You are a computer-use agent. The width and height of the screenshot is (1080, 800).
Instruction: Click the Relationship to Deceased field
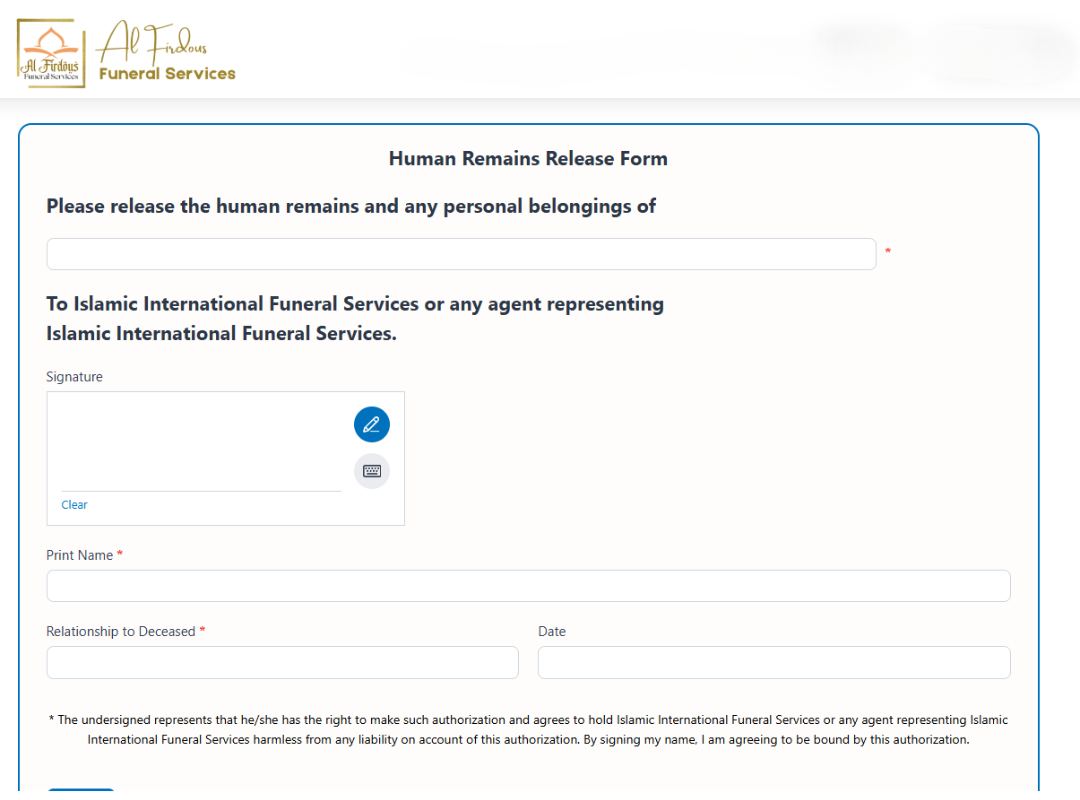click(282, 662)
